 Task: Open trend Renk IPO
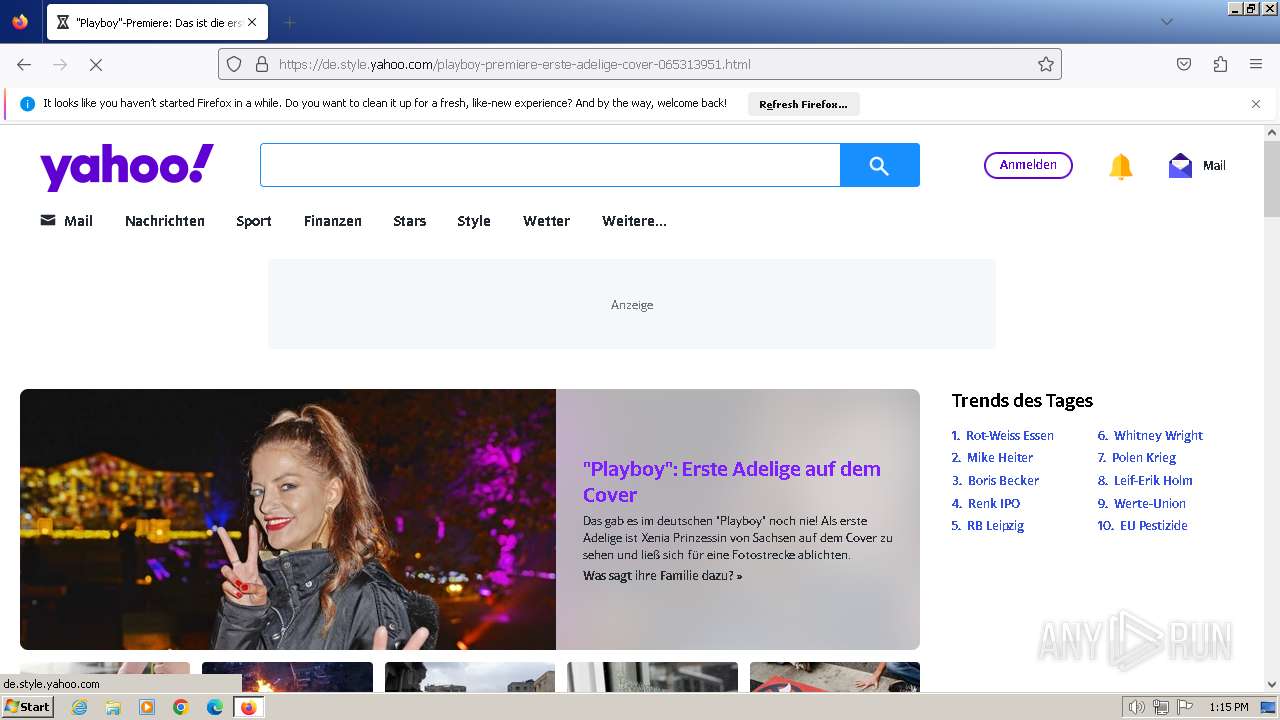click(994, 503)
